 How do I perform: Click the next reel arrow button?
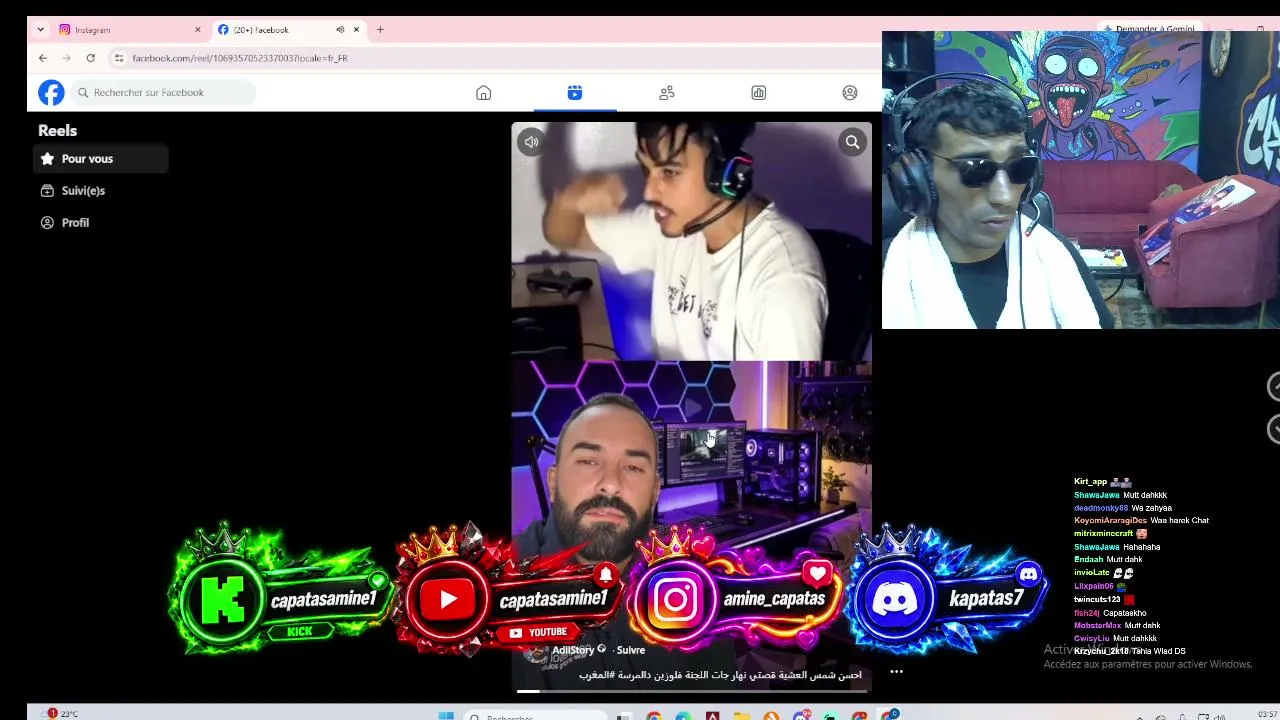[x=1273, y=429]
